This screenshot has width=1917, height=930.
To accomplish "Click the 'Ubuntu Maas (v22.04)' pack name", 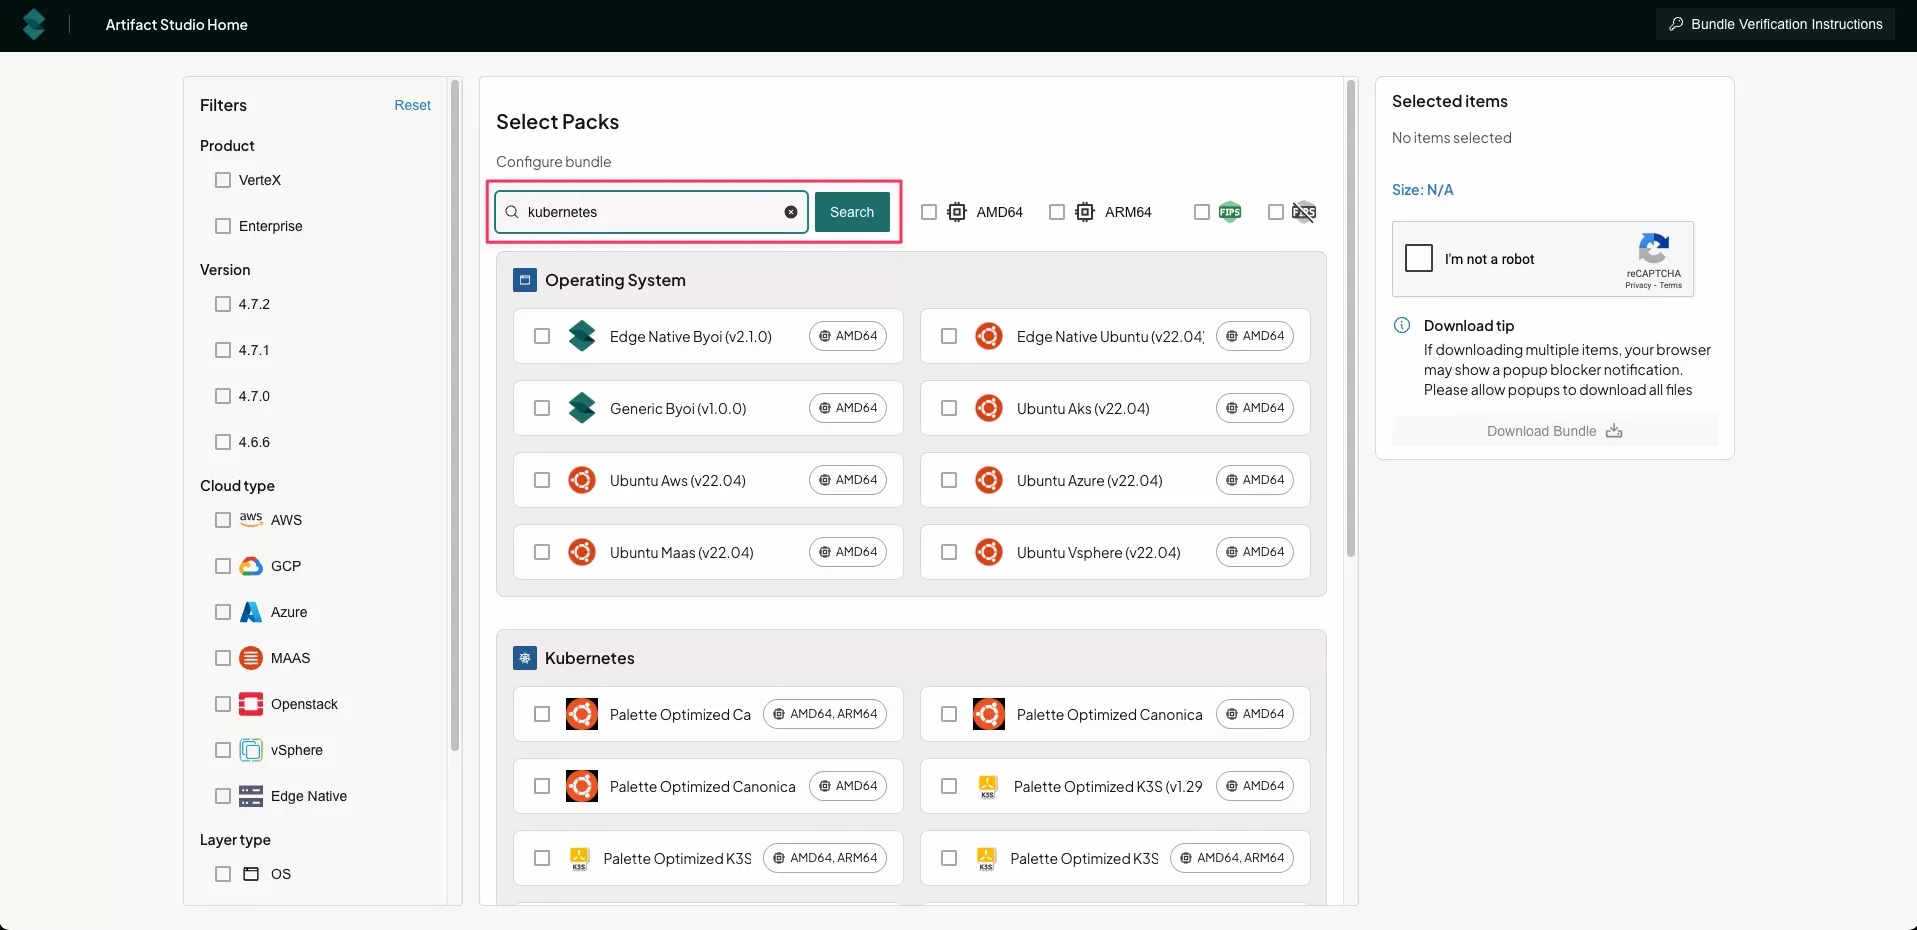I will [x=682, y=552].
